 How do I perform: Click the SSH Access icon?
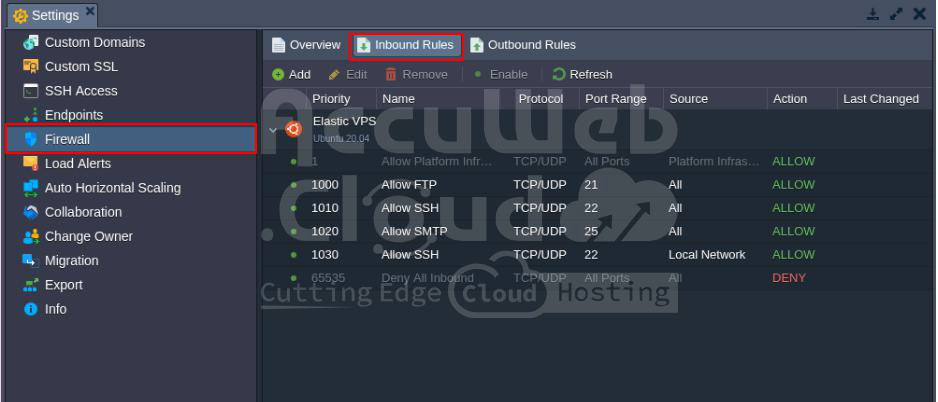point(30,91)
